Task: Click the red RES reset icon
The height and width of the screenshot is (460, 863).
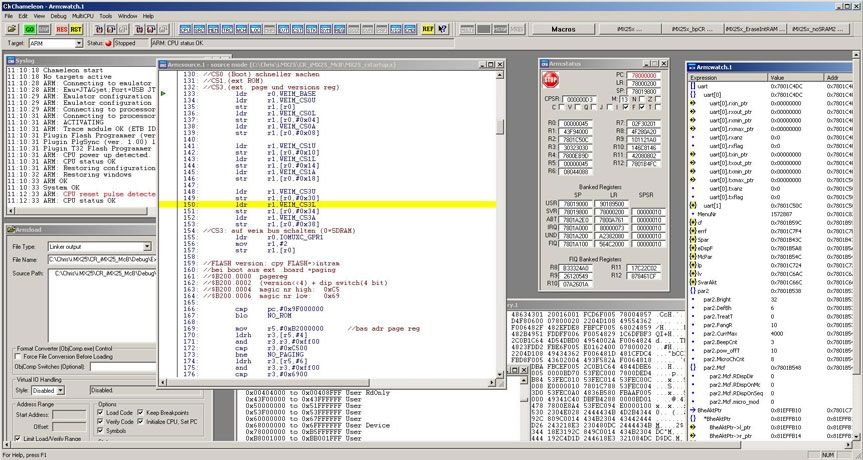Action: click(61, 29)
